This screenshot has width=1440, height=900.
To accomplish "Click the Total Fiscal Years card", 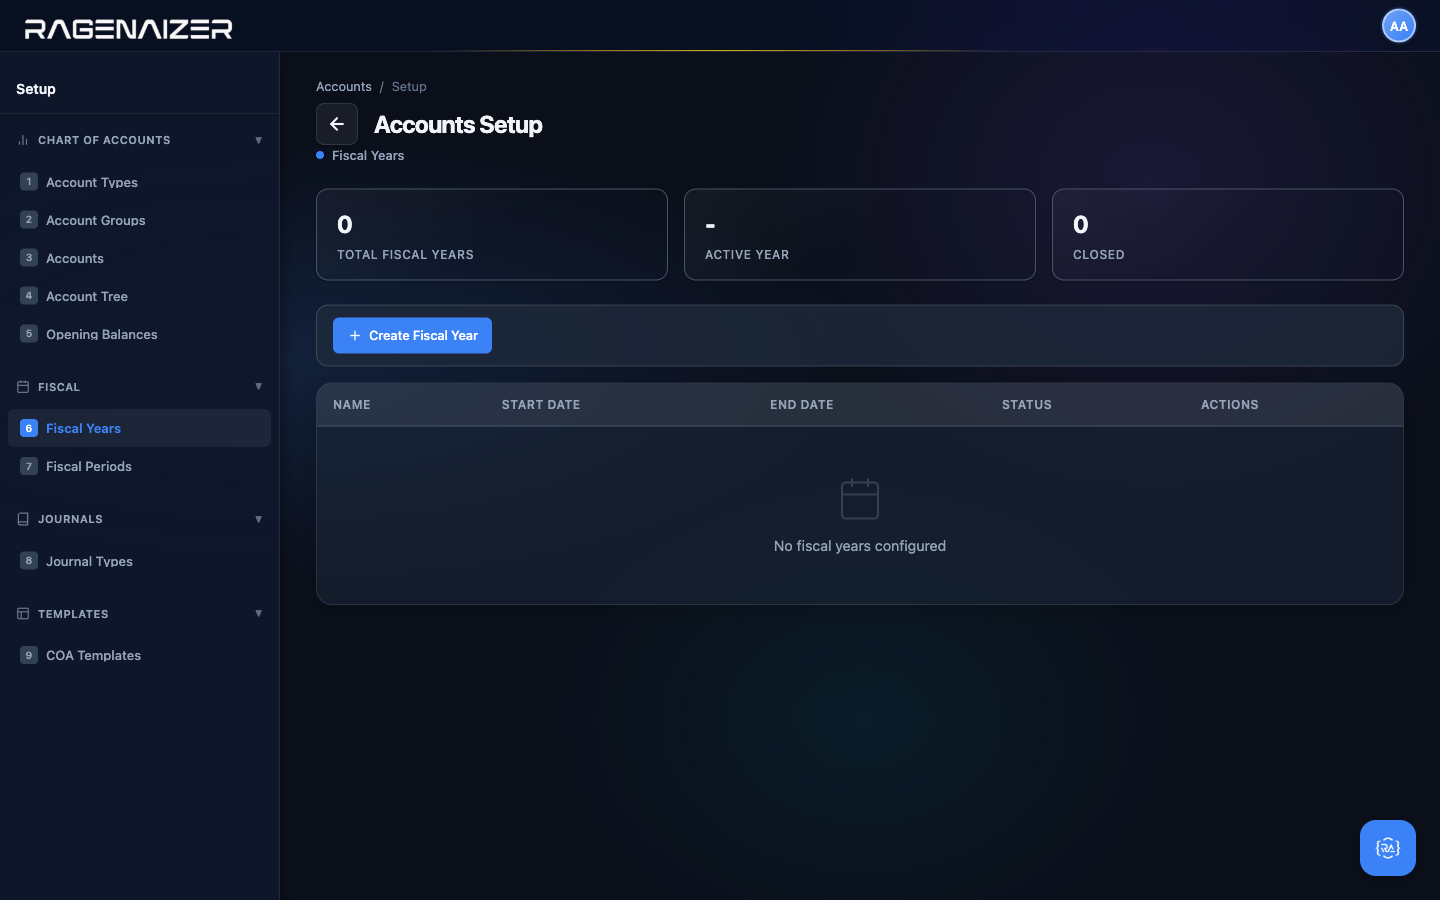I will [x=492, y=235].
